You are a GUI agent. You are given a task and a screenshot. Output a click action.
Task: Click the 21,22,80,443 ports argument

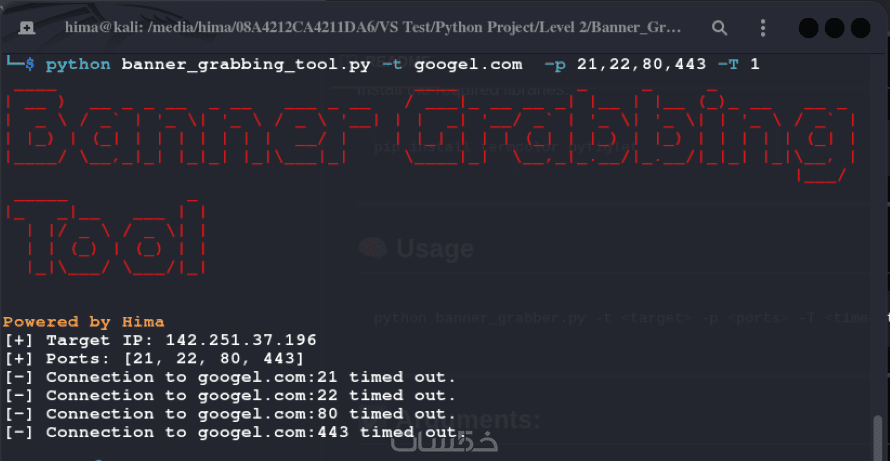[x=641, y=65]
